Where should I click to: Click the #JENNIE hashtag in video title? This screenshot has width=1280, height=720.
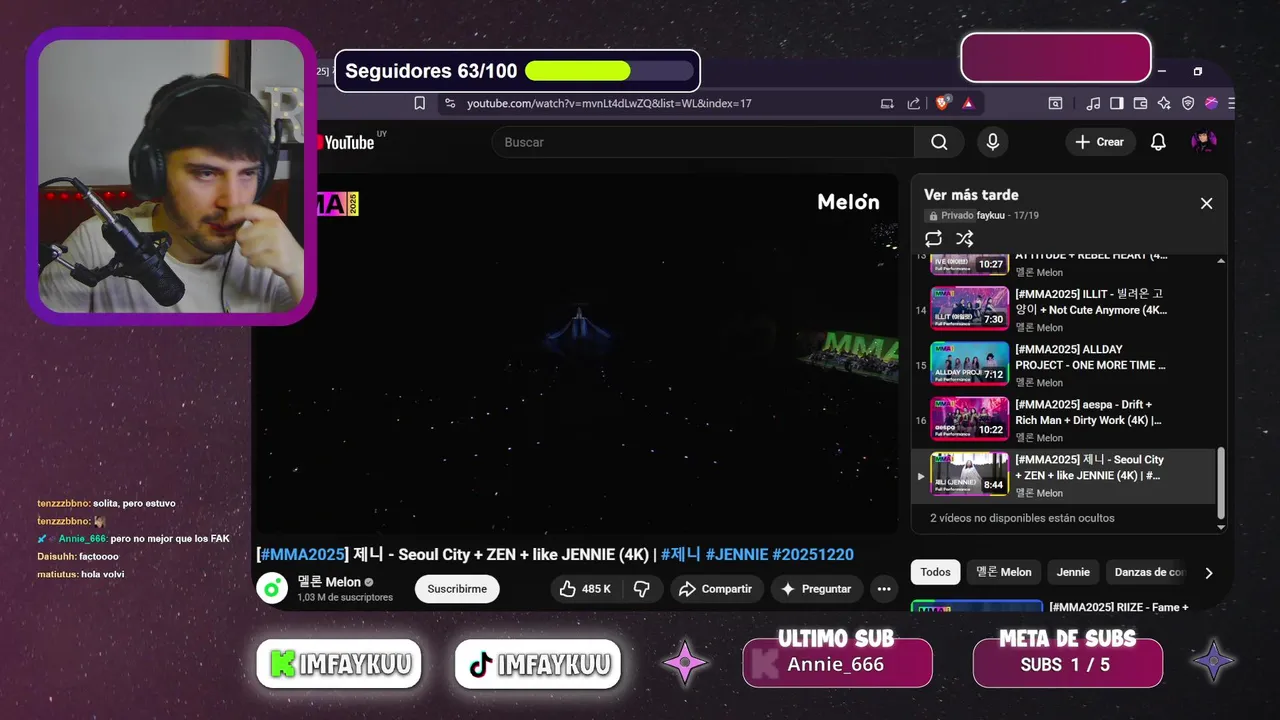pos(737,554)
